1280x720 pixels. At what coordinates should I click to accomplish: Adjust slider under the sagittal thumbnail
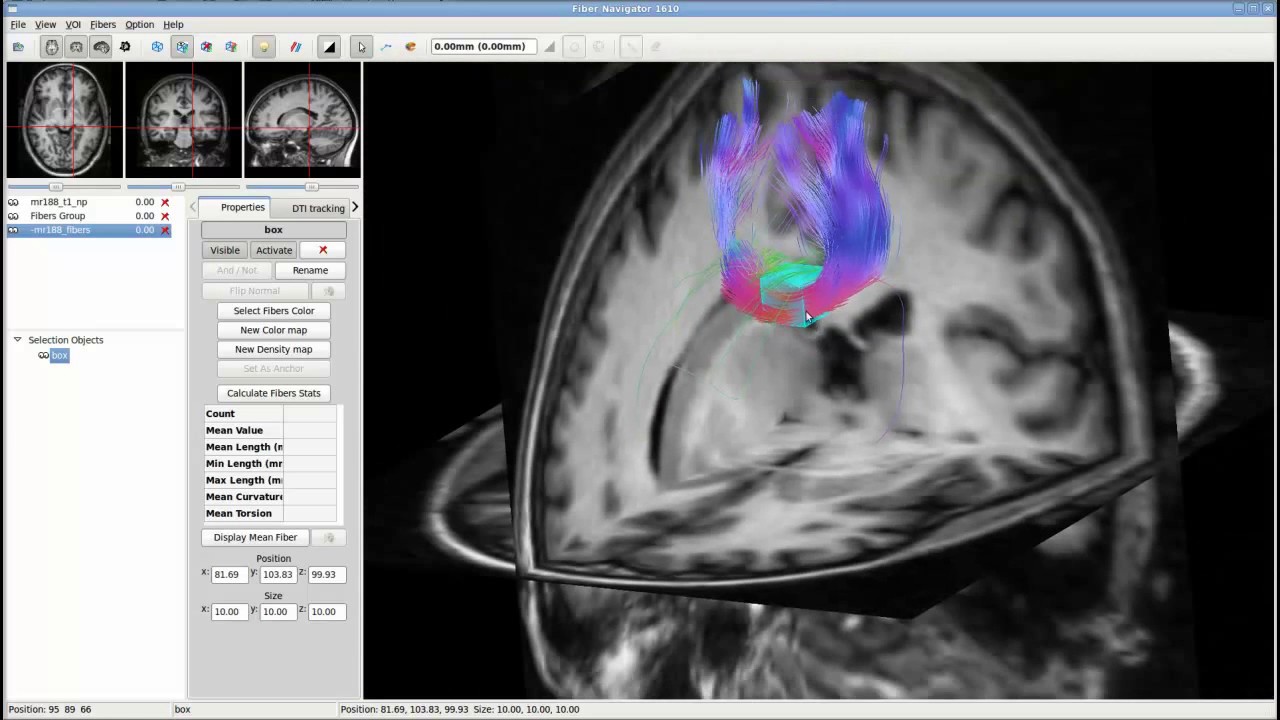point(302,187)
